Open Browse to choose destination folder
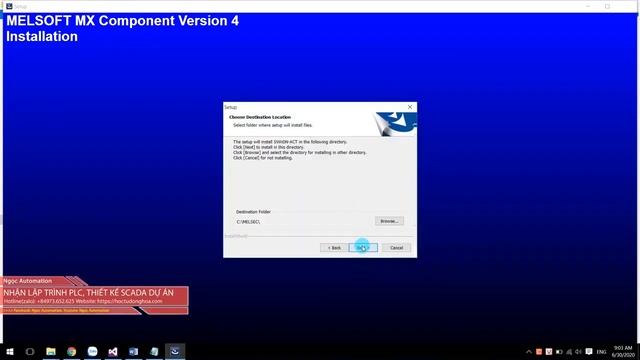The width and height of the screenshot is (640, 360). pyautogui.click(x=389, y=221)
